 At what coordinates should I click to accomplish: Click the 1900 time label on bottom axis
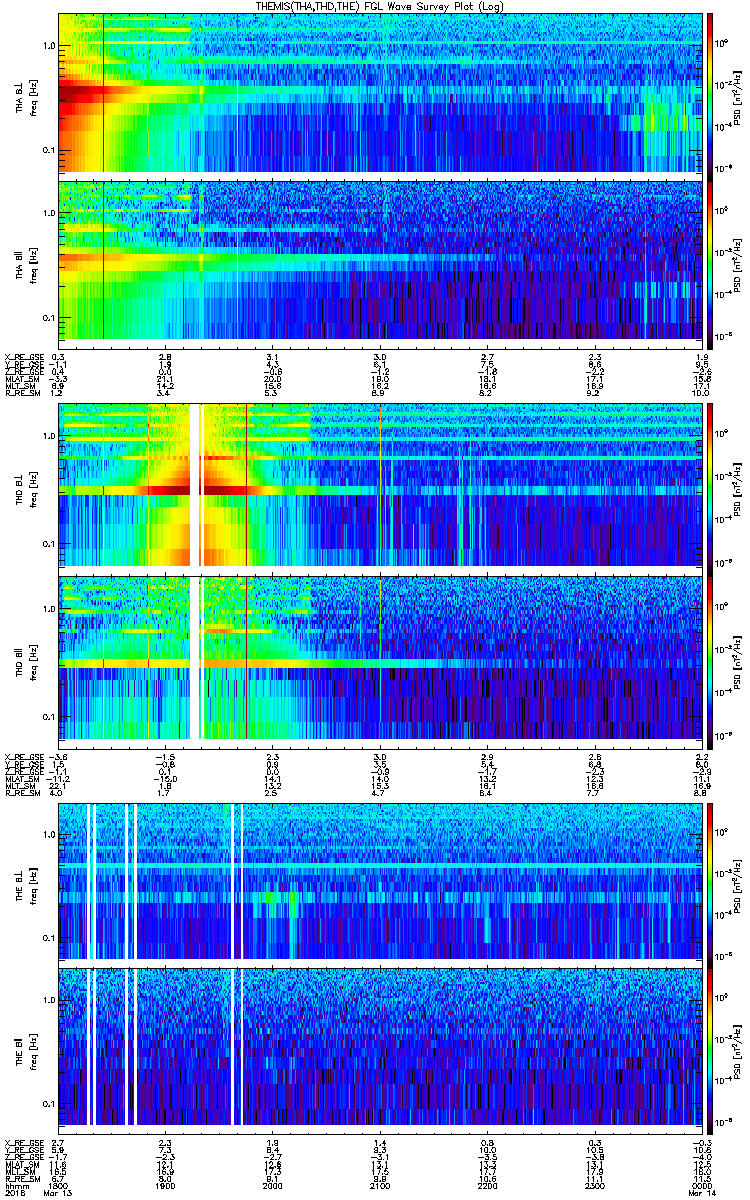(x=166, y=1184)
